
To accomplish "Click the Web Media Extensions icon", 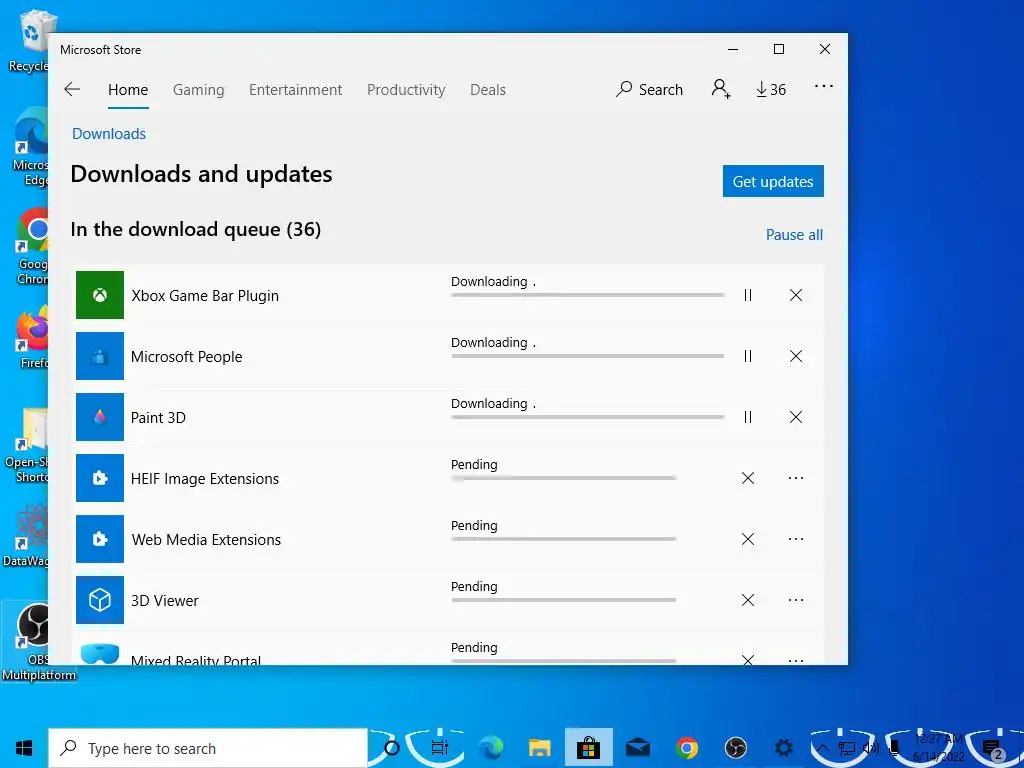I will pyautogui.click(x=100, y=539).
